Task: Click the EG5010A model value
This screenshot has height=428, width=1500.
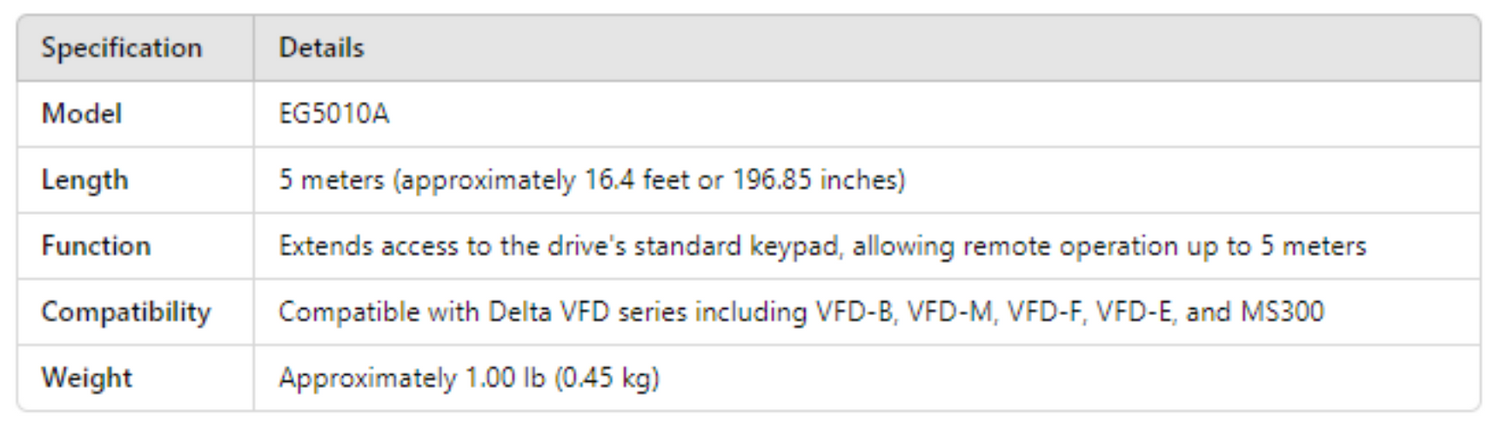Action: click(334, 114)
